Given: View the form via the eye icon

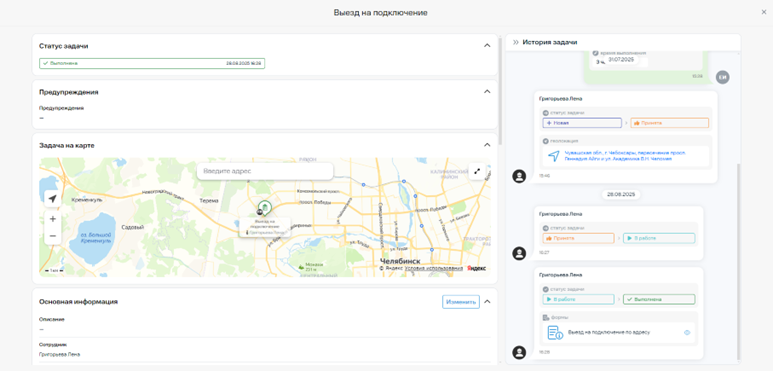Looking at the screenshot, I should point(686,333).
